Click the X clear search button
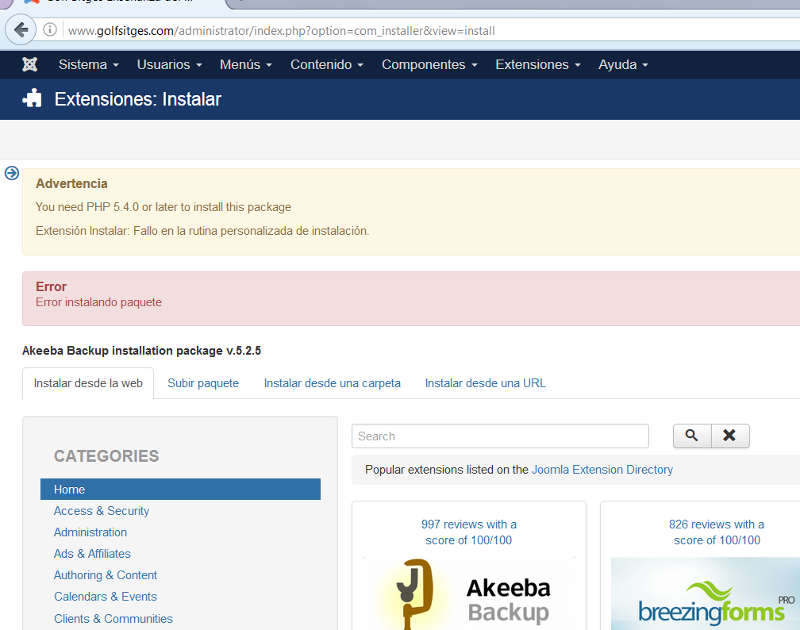Image resolution: width=800 pixels, height=630 pixels. (x=730, y=436)
